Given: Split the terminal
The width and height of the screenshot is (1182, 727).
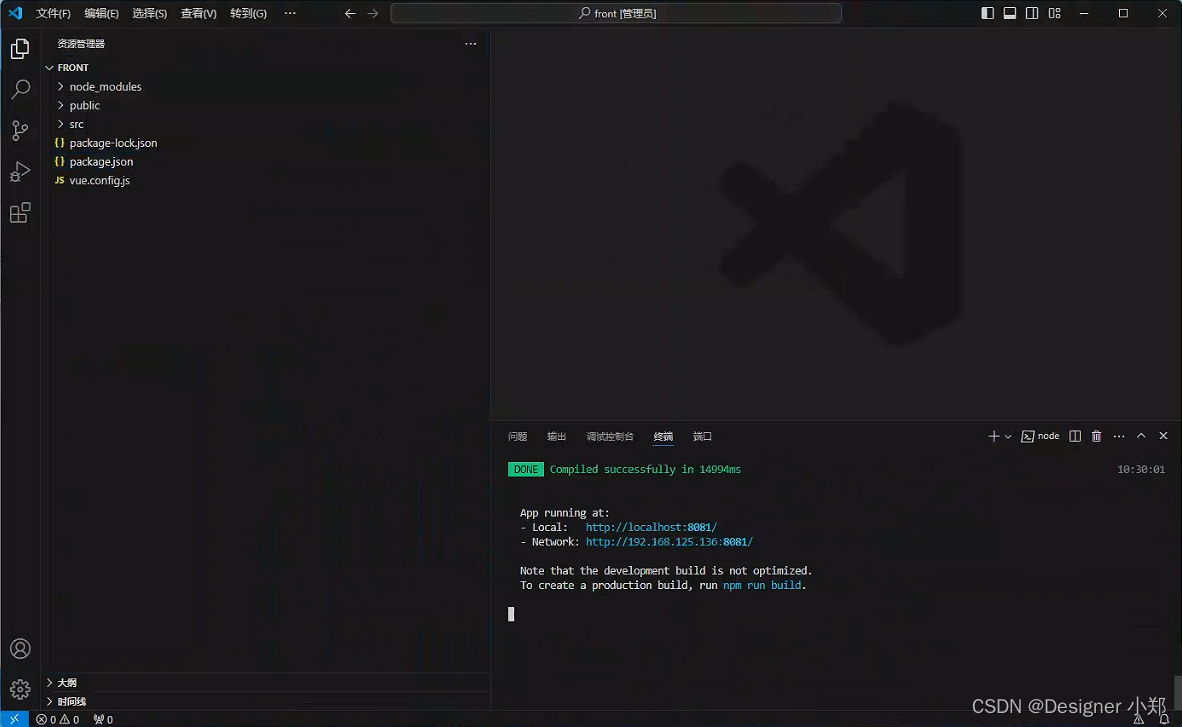Looking at the screenshot, I should [1075, 436].
